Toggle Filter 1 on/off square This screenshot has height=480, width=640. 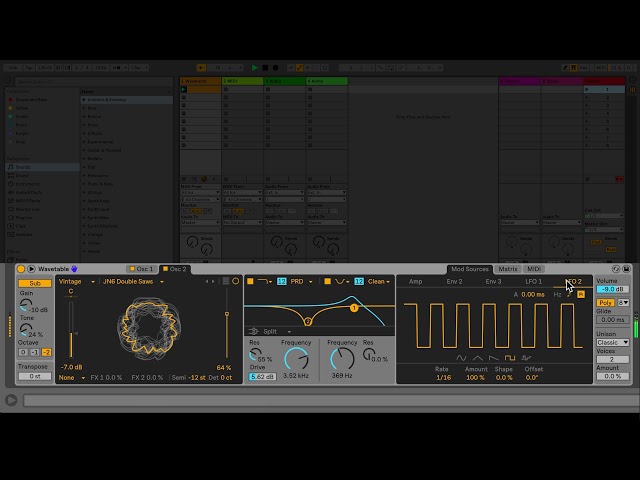click(x=251, y=281)
